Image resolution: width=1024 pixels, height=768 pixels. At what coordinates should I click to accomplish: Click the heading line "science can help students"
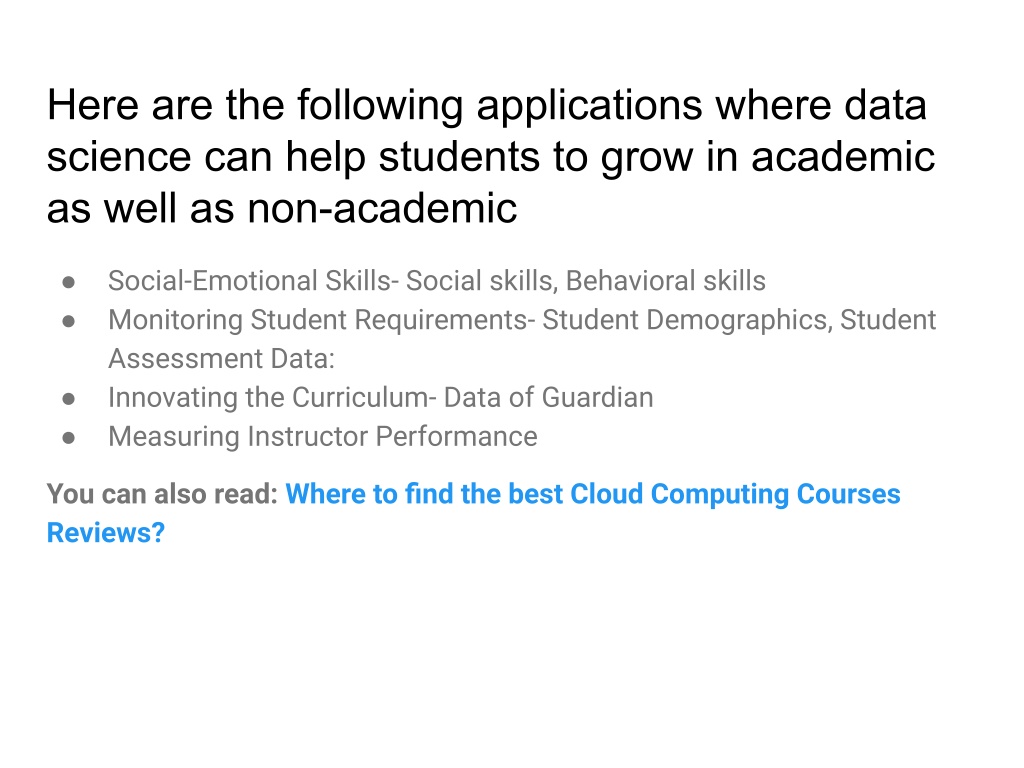tap(490, 157)
